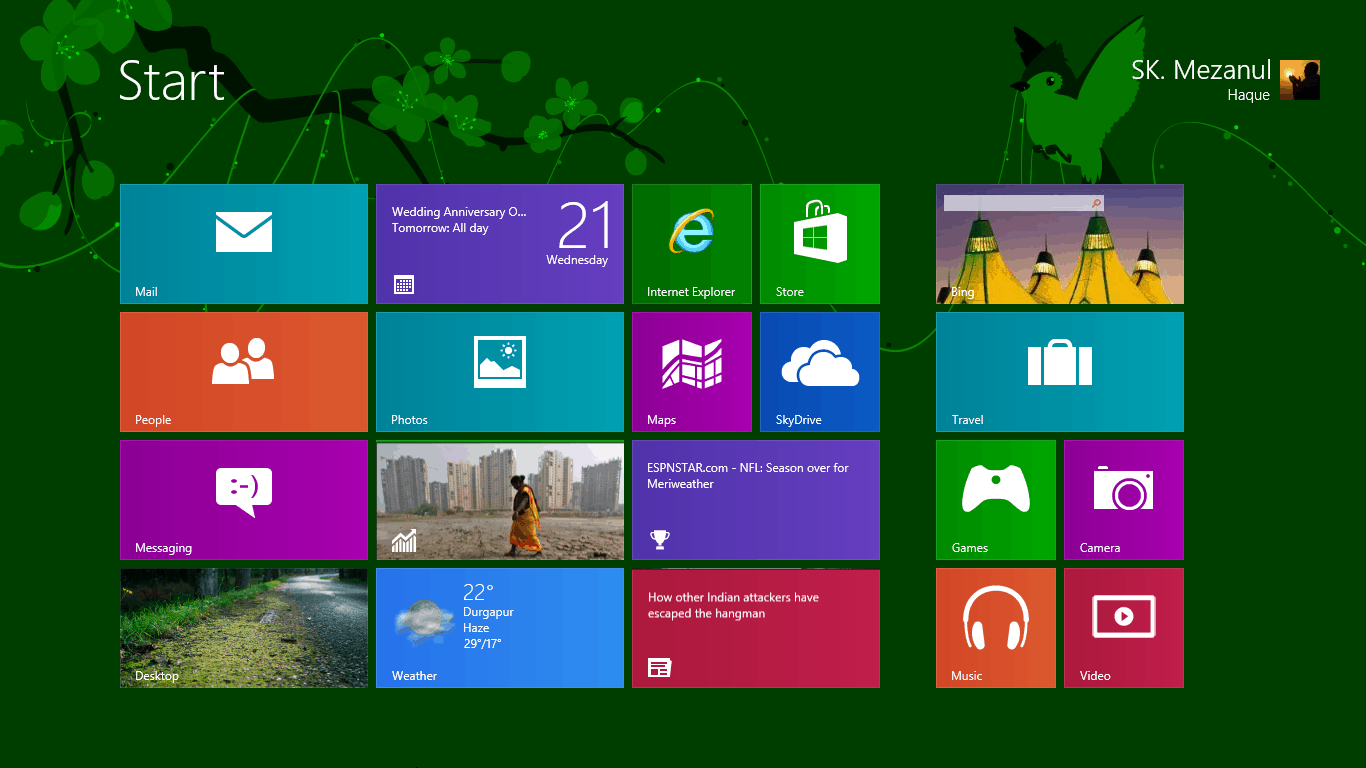1366x768 pixels.
Task: Open the Mail envelope icon
Action: 244,232
